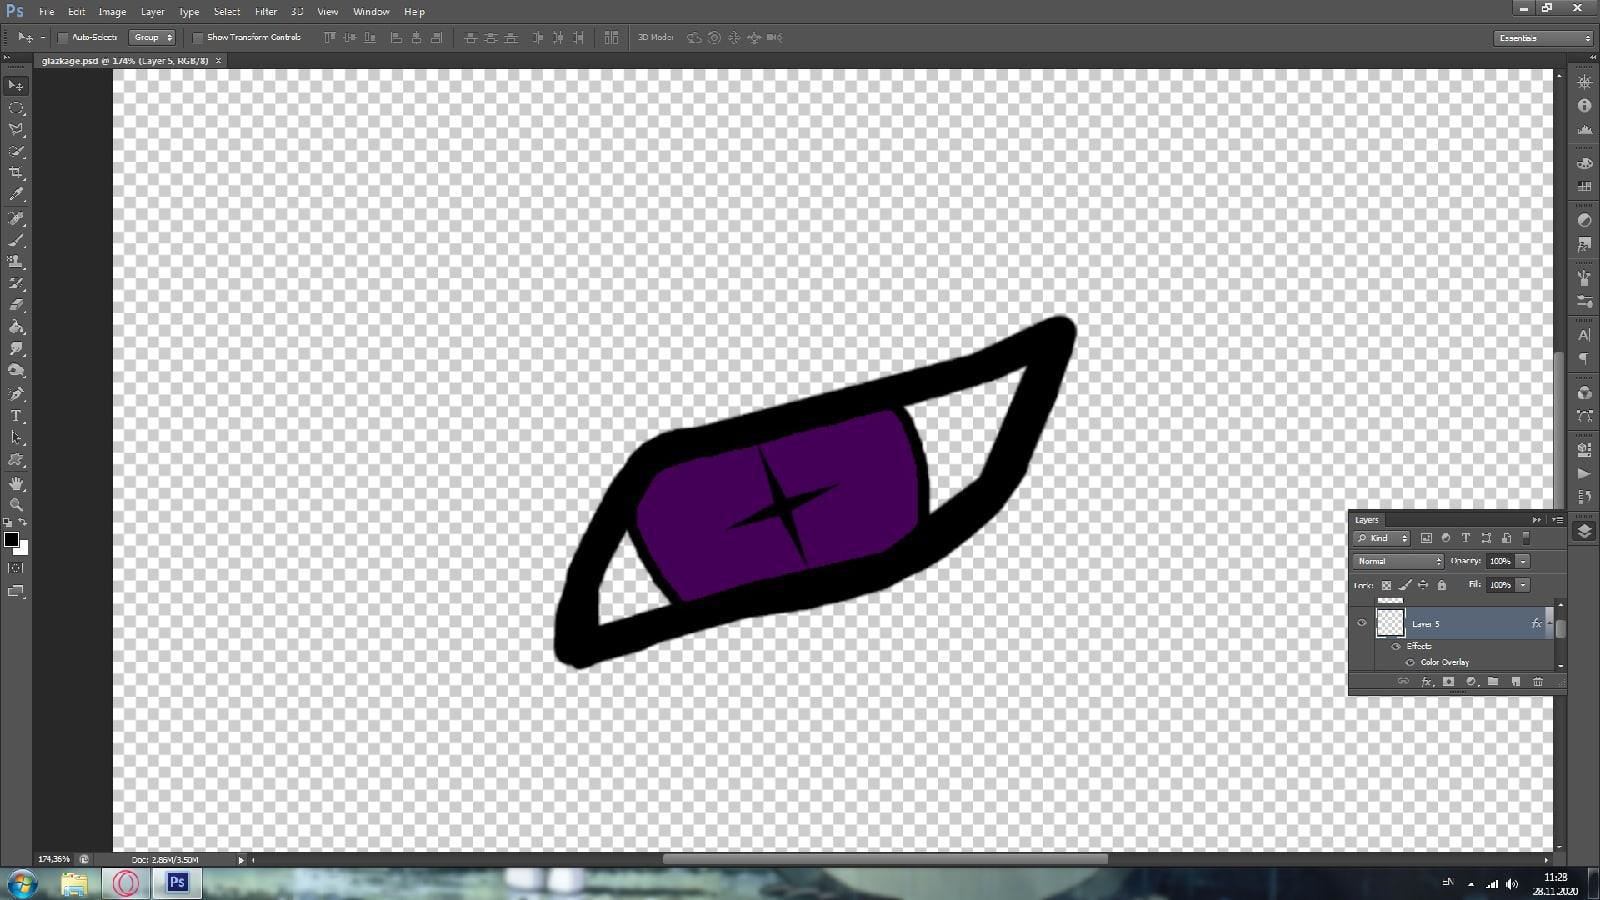Image resolution: width=1600 pixels, height=900 pixels.
Task: Hide Layer 5 with eye icon
Action: 1361,623
